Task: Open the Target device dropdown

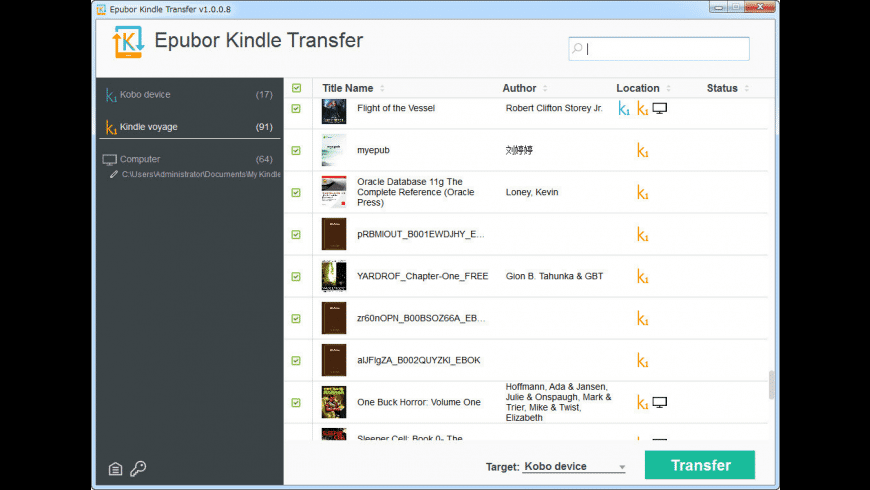Action: tap(574, 467)
